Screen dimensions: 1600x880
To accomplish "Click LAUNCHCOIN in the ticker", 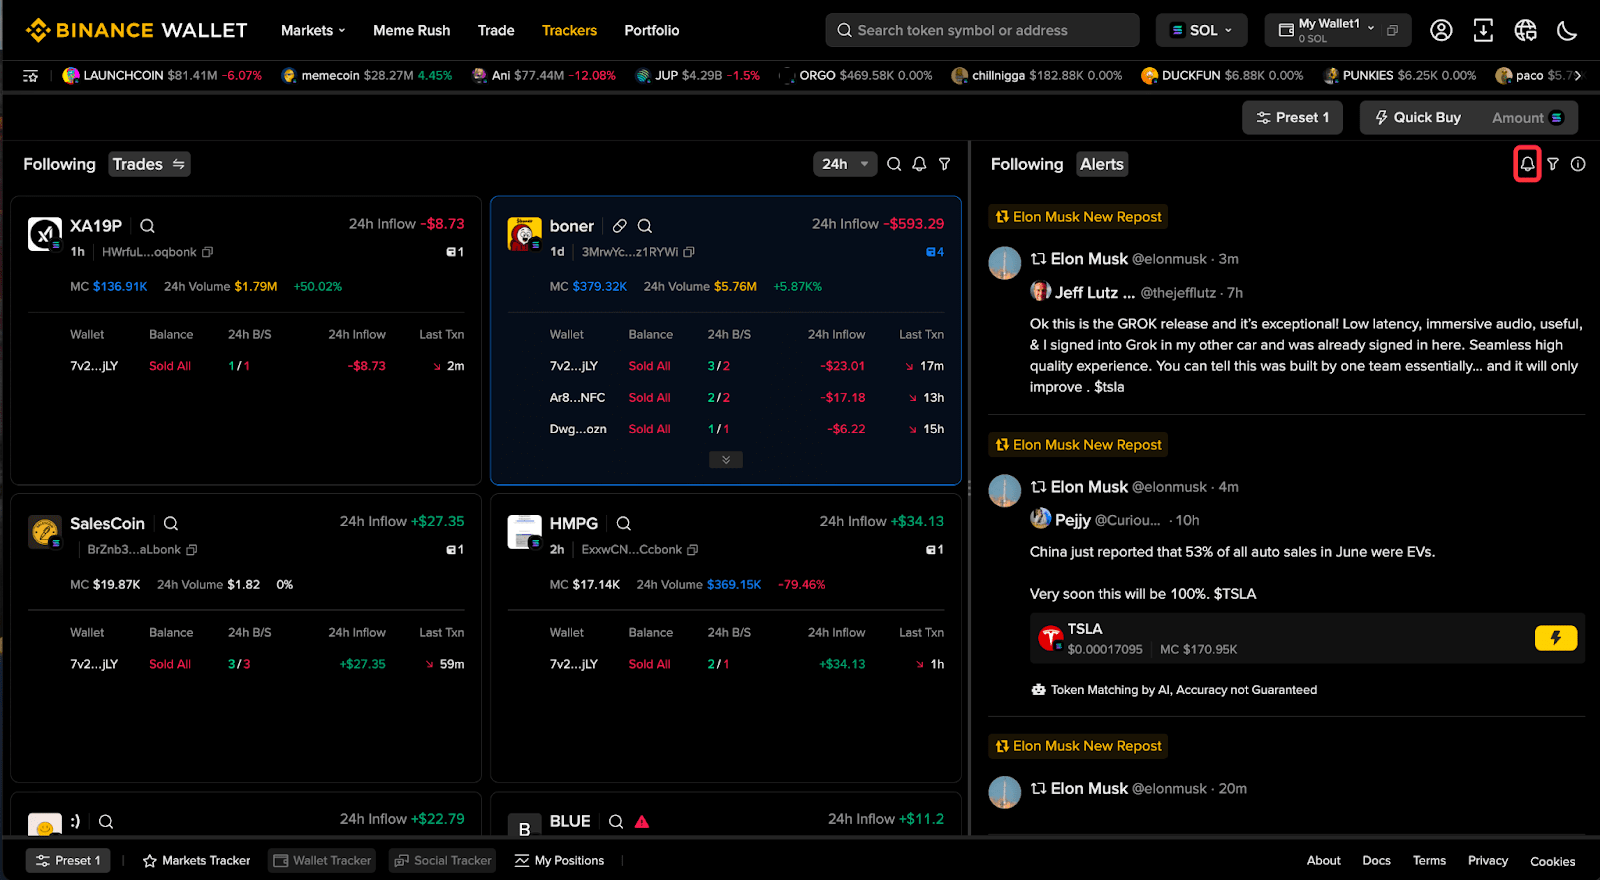I will (162, 75).
